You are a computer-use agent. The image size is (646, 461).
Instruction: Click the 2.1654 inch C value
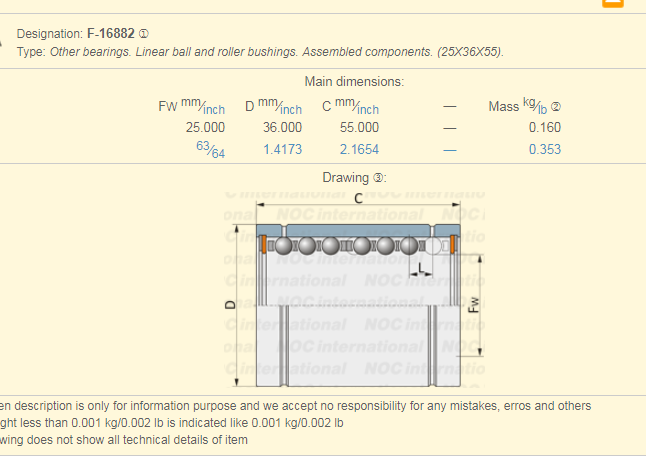359,150
